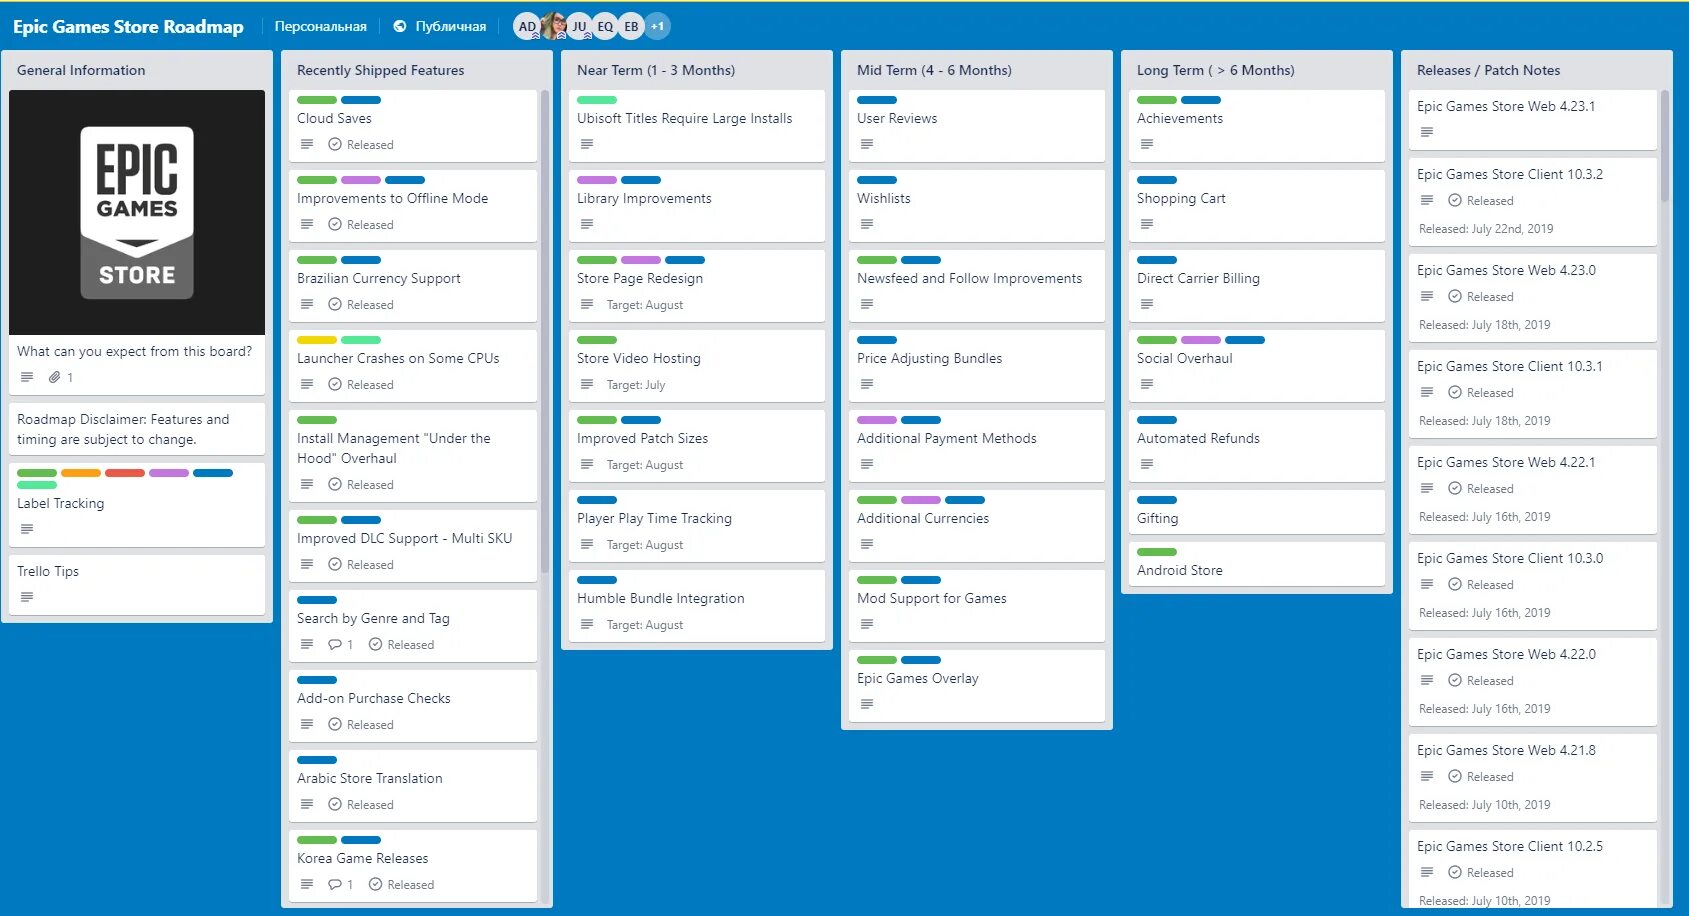Click the orange label on Label Tracking card
1689x916 pixels.
[81, 473]
